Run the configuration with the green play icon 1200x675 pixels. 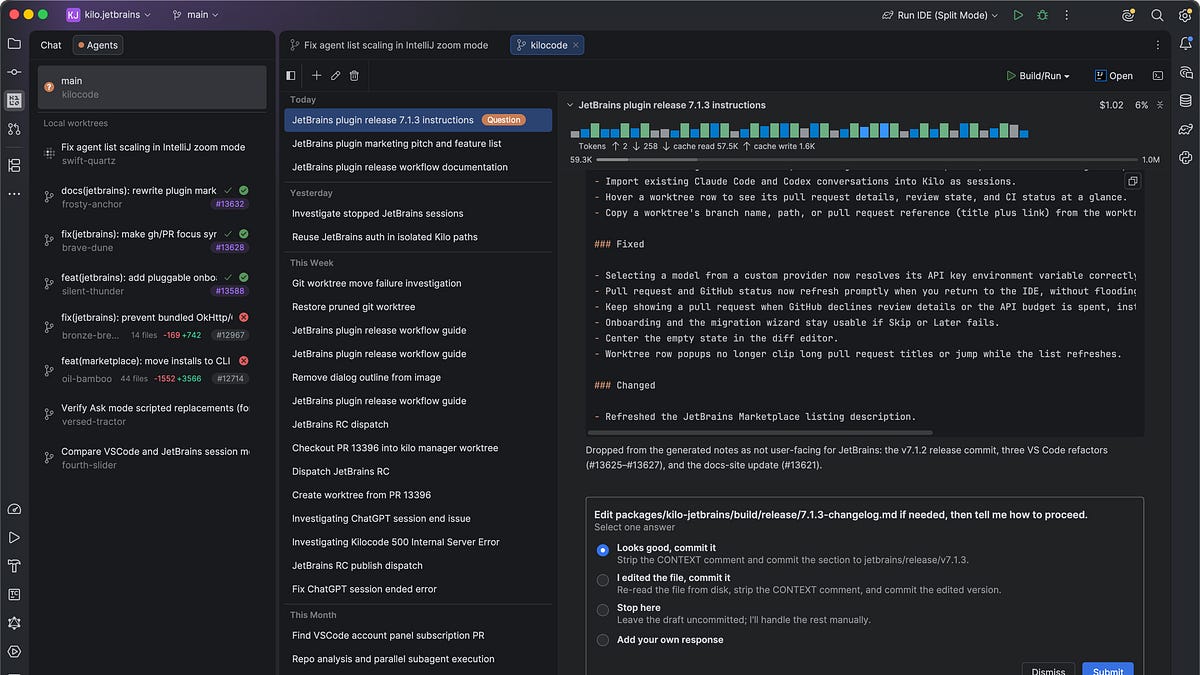1018,15
